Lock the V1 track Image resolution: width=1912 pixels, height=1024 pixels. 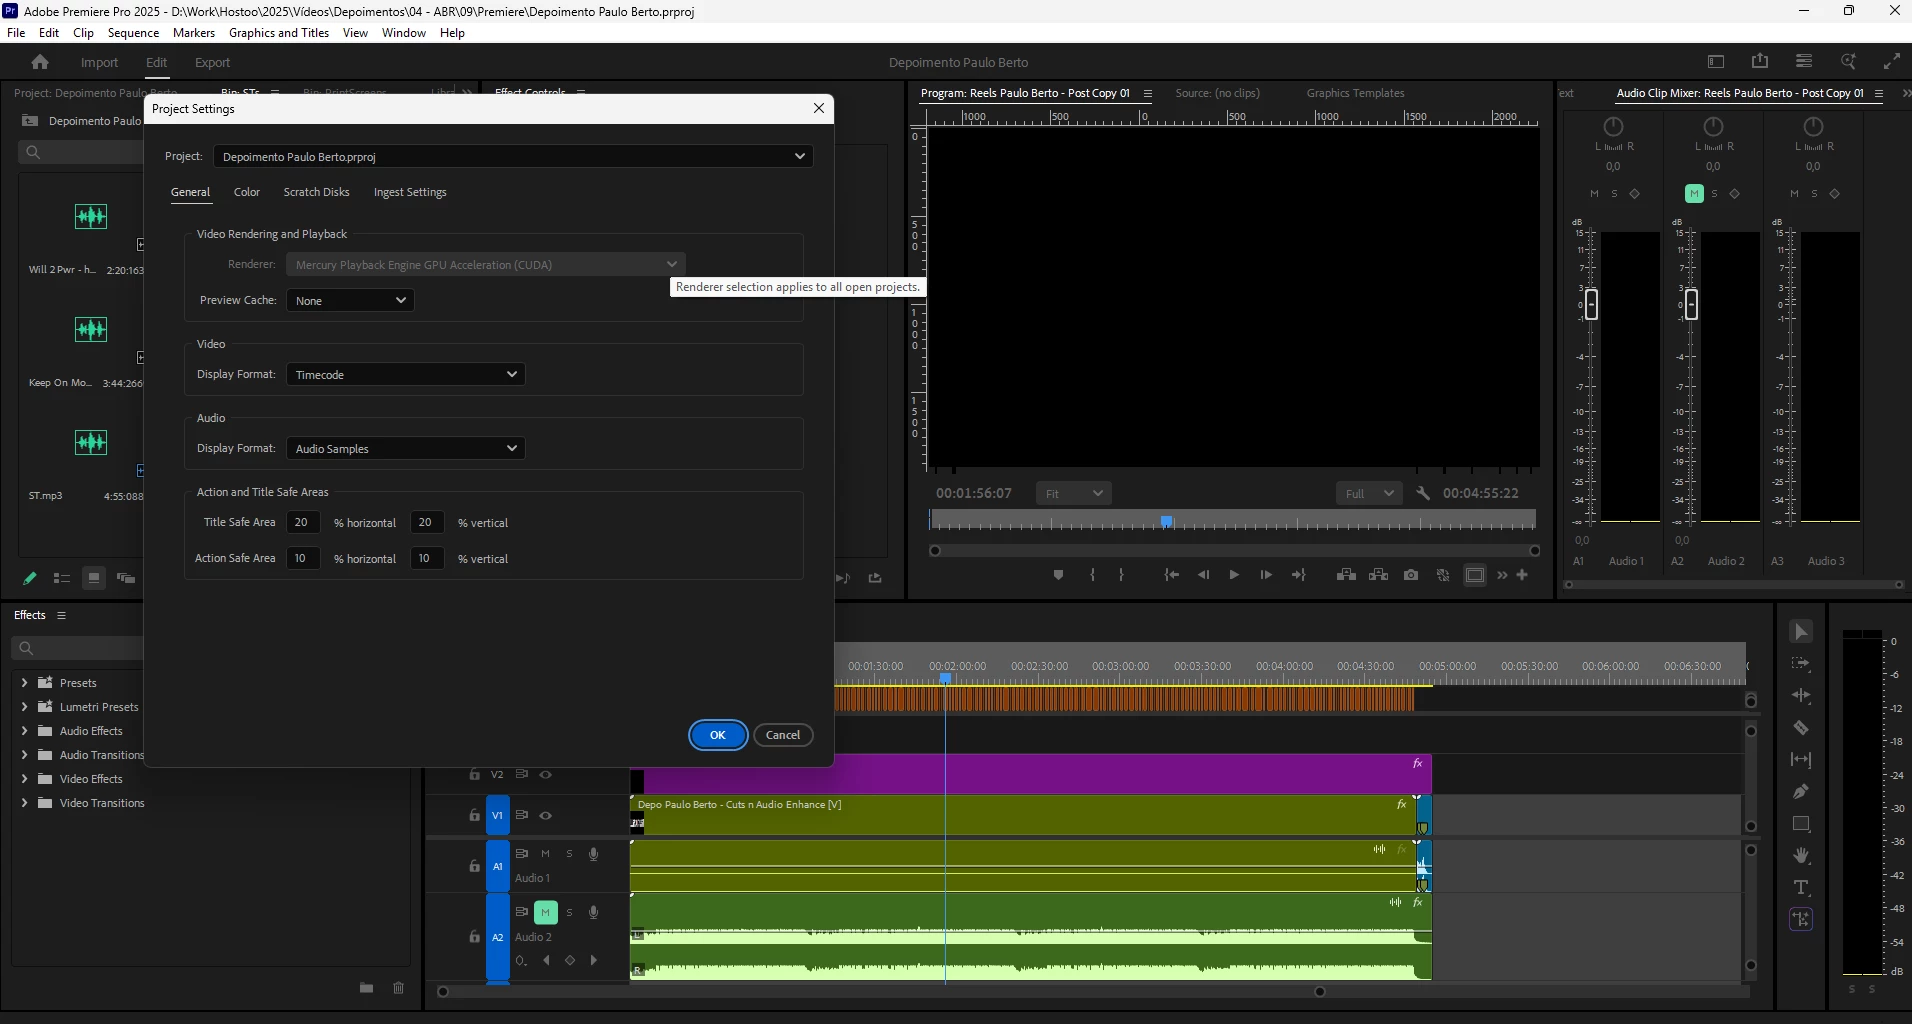pyautogui.click(x=474, y=816)
